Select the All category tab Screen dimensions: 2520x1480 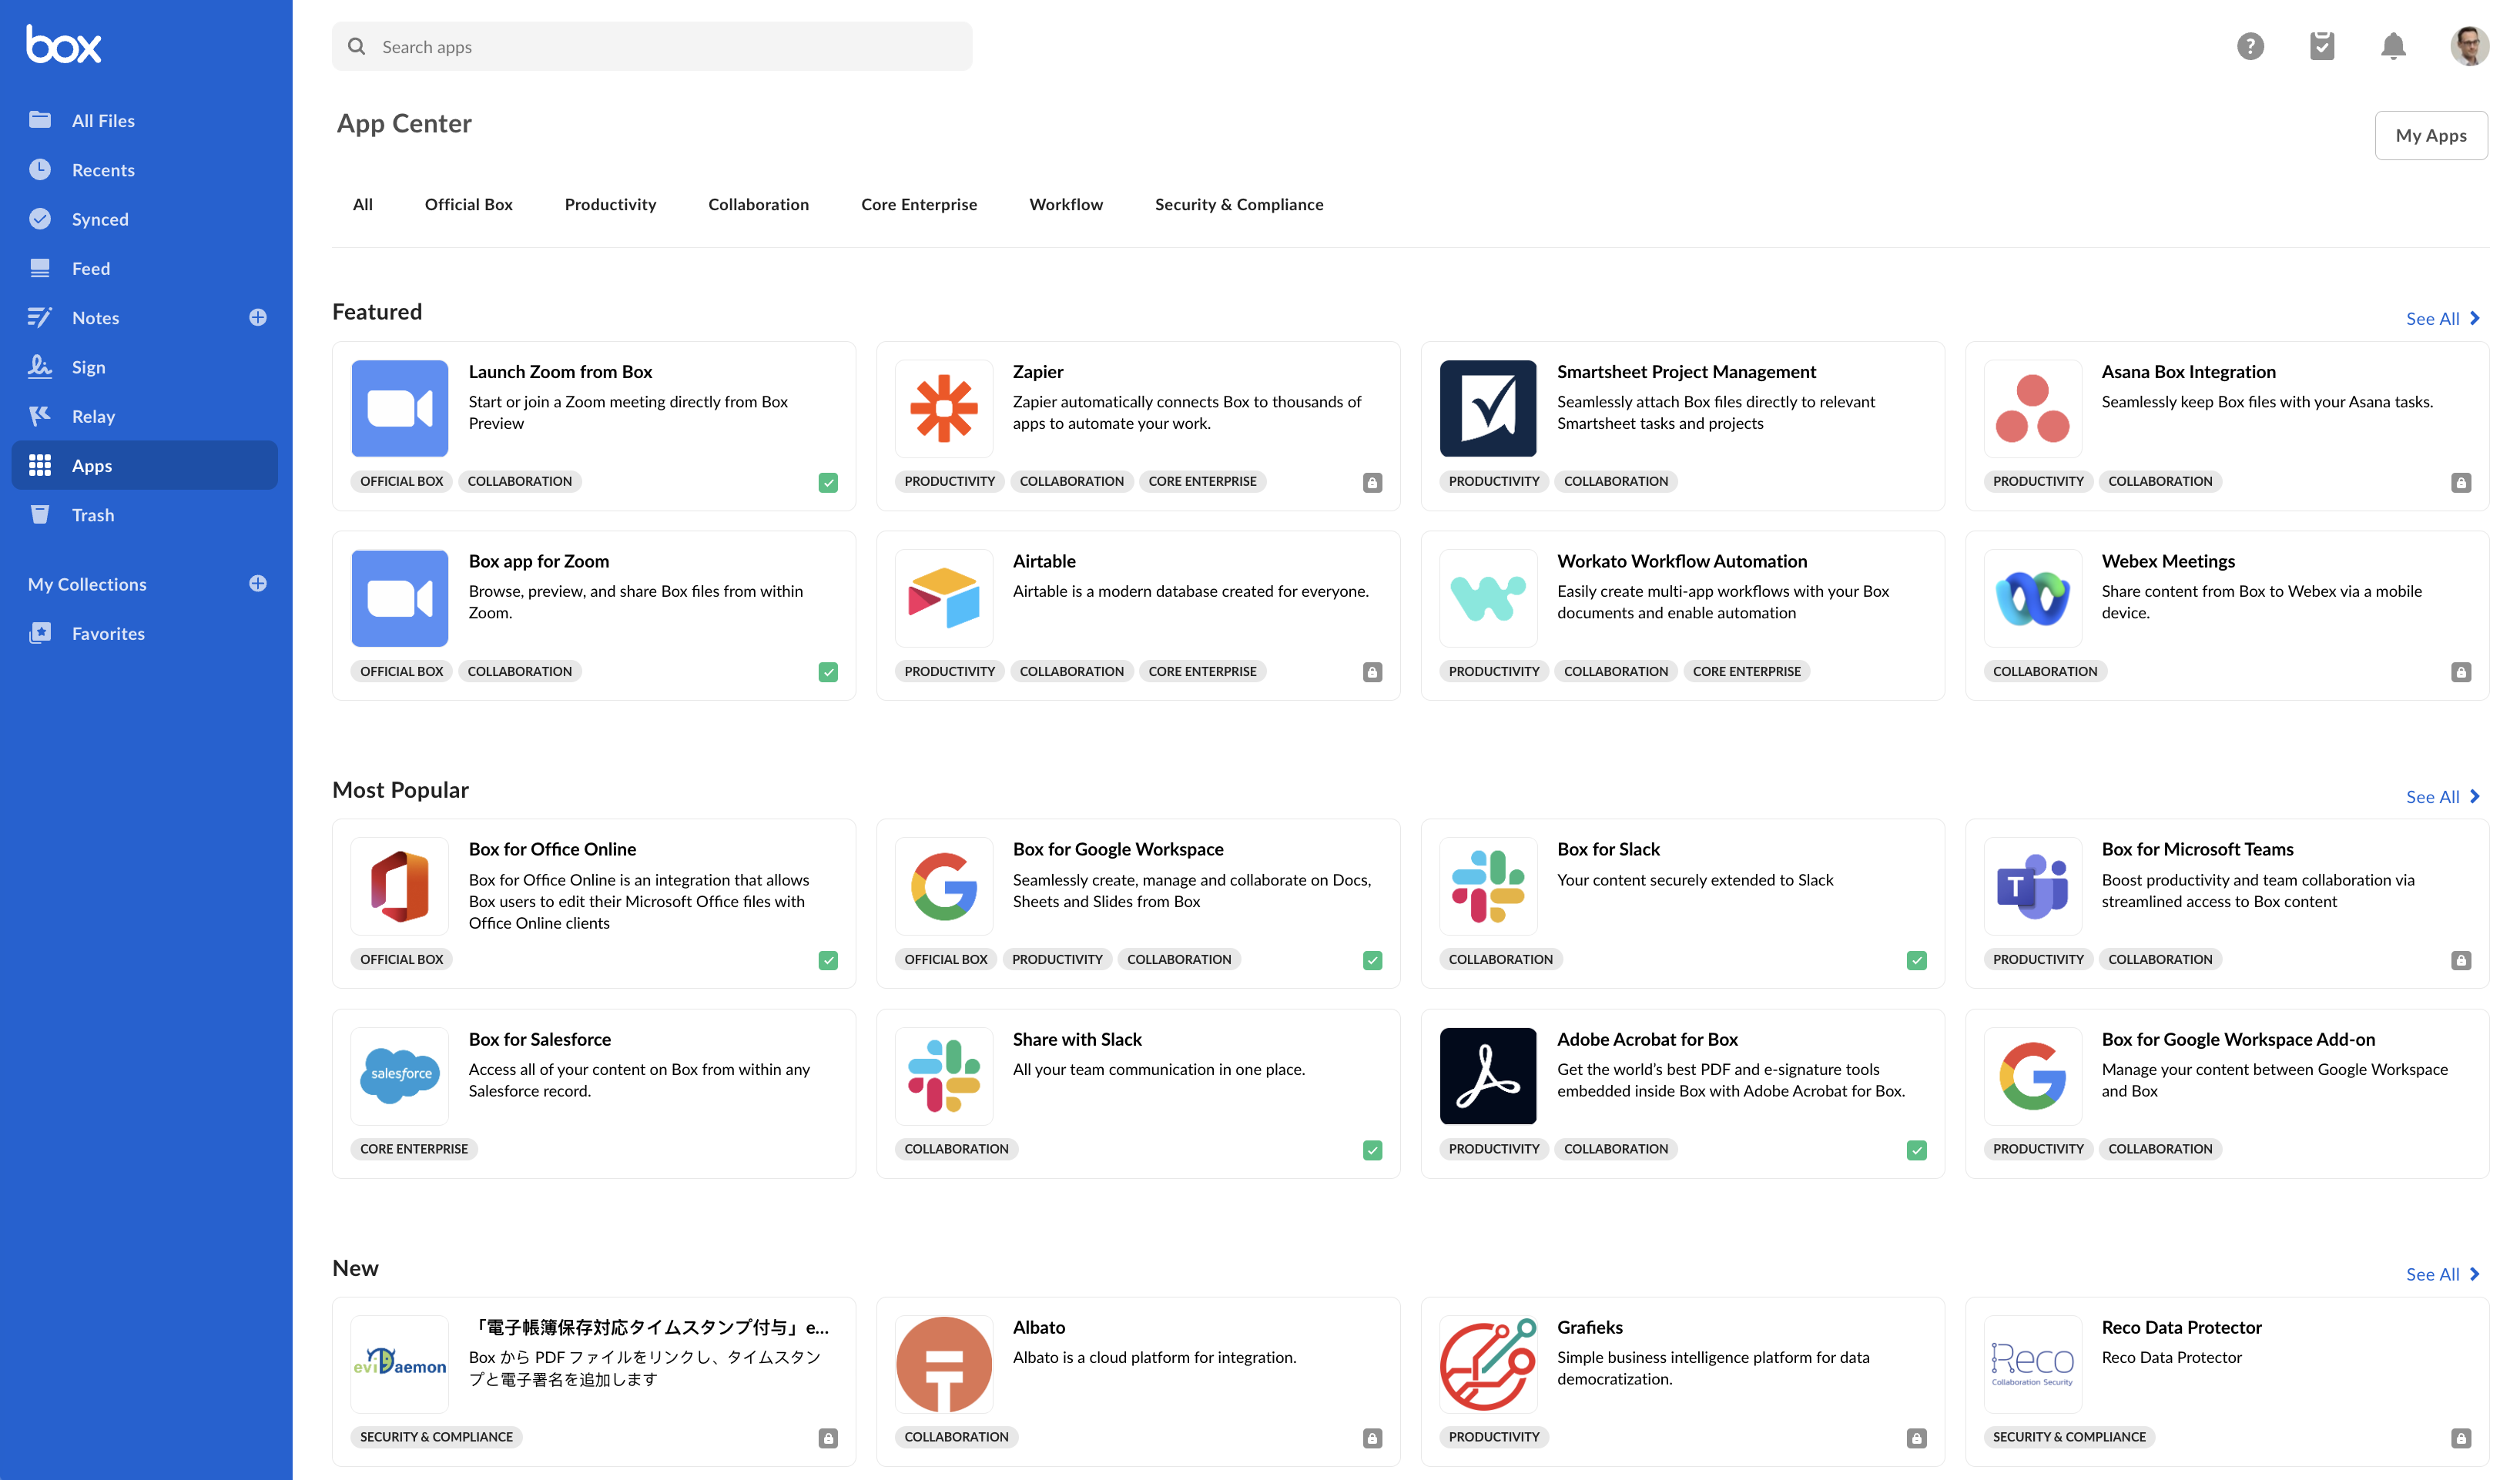pos(363,204)
